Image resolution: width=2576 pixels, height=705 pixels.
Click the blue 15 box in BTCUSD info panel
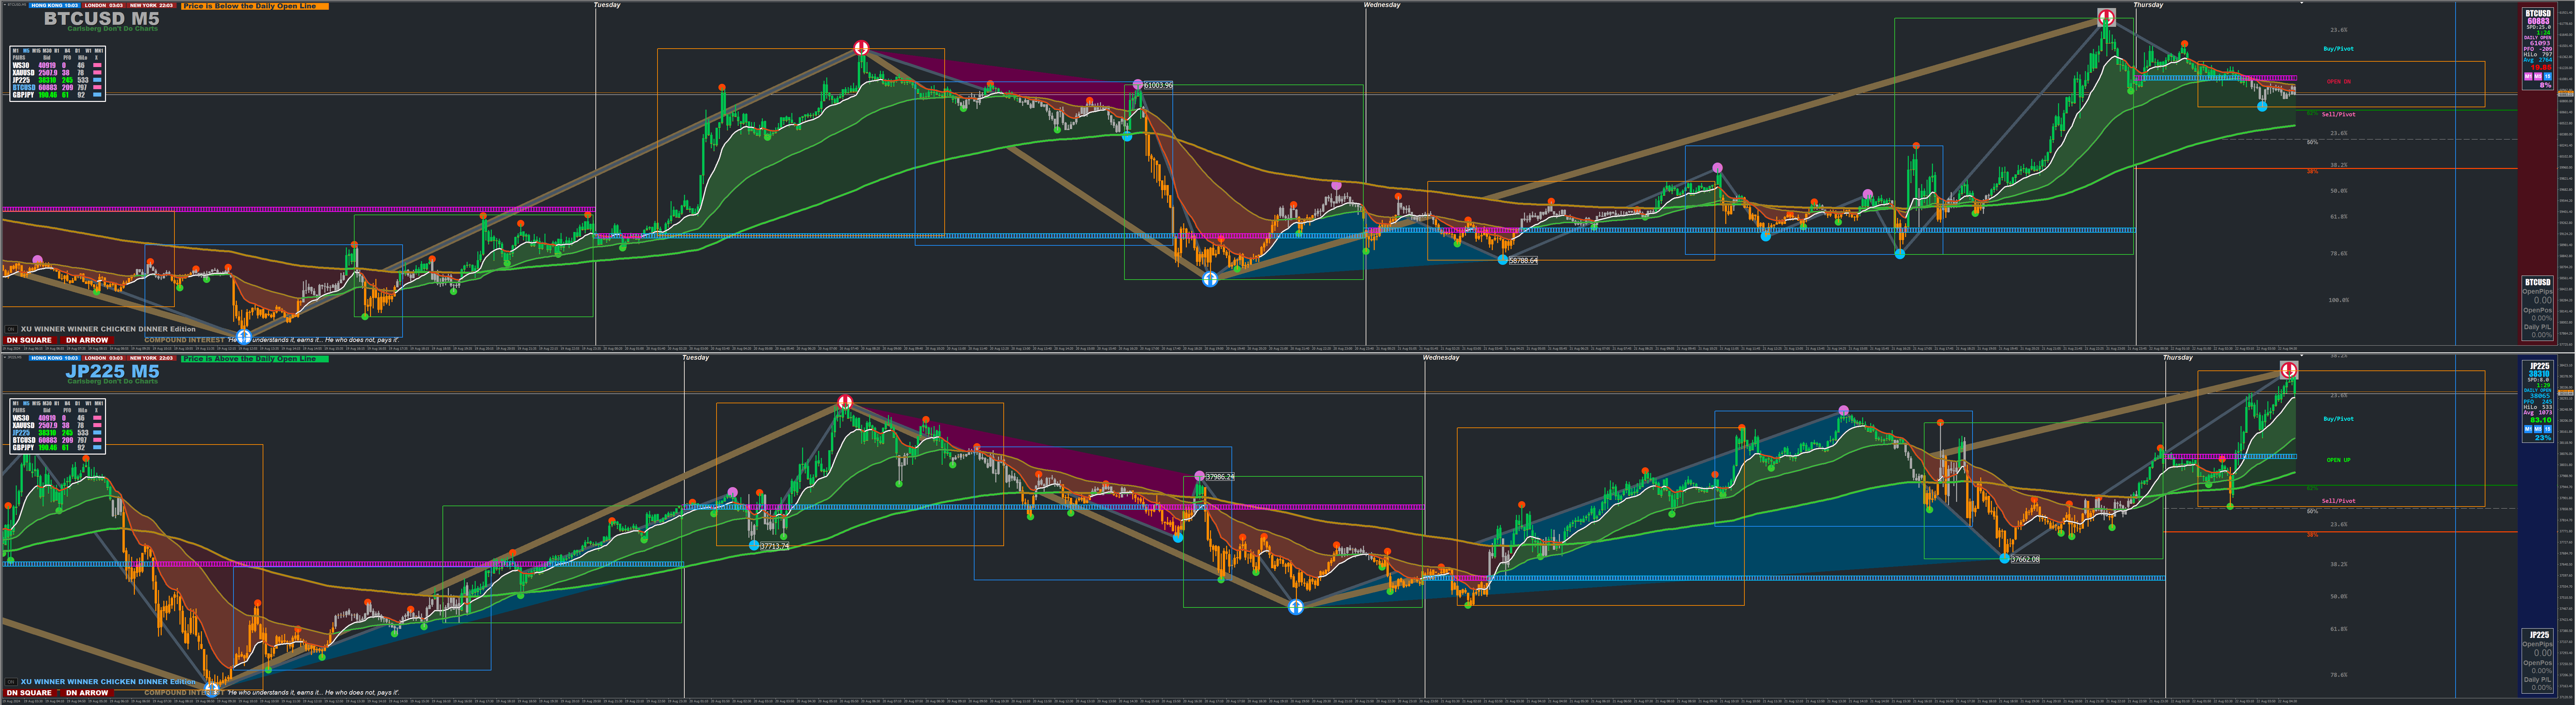2548,77
